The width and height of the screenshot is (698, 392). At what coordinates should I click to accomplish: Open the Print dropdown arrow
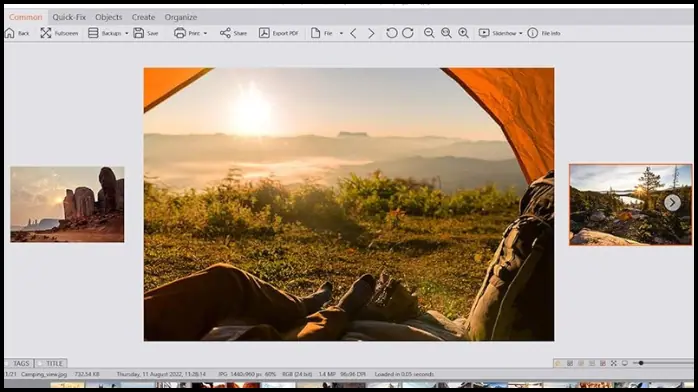point(205,33)
